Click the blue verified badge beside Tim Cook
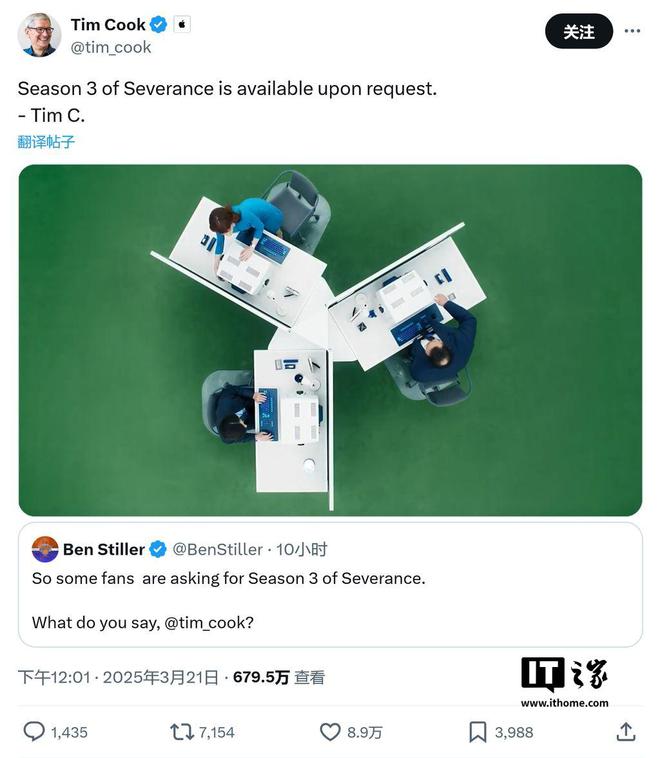The image size is (660, 758). [158, 24]
